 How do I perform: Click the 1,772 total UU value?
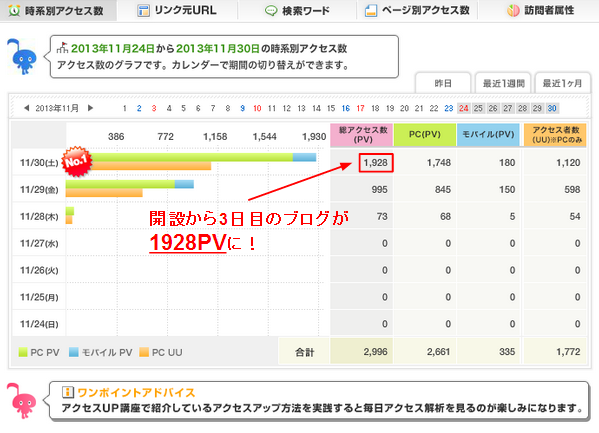[568, 352]
